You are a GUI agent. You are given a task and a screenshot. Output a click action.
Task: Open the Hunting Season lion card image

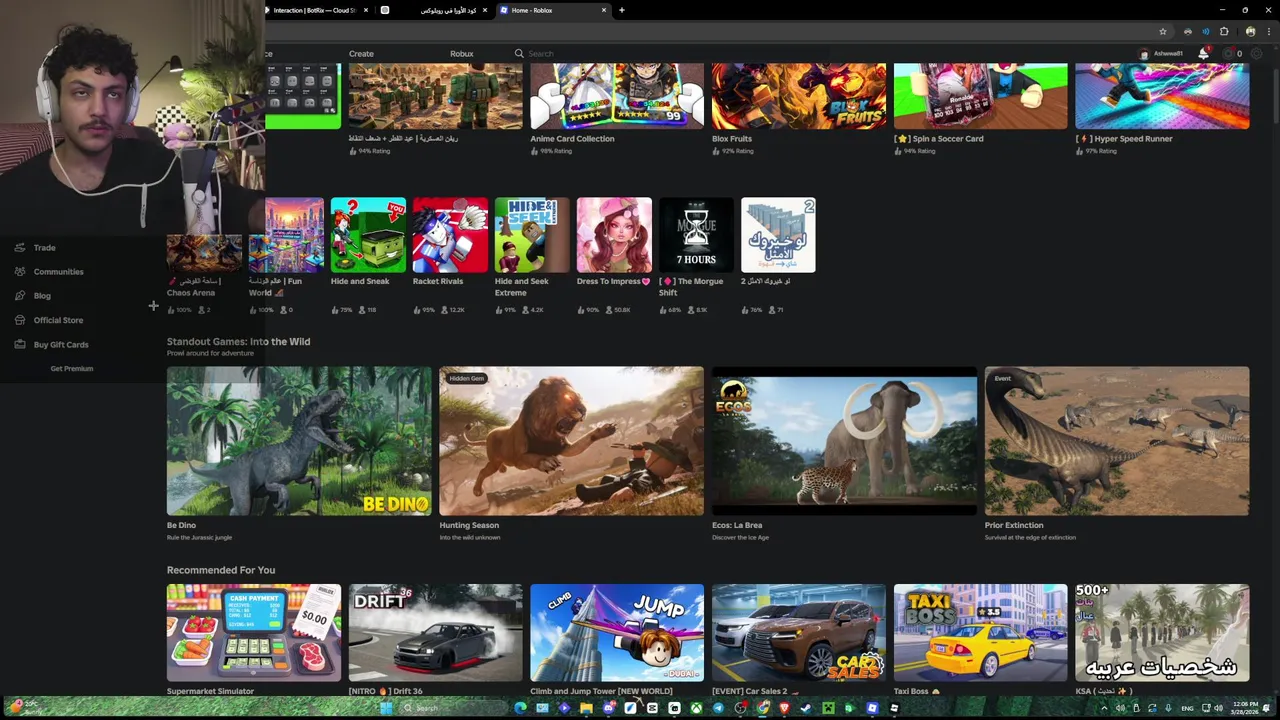571,441
